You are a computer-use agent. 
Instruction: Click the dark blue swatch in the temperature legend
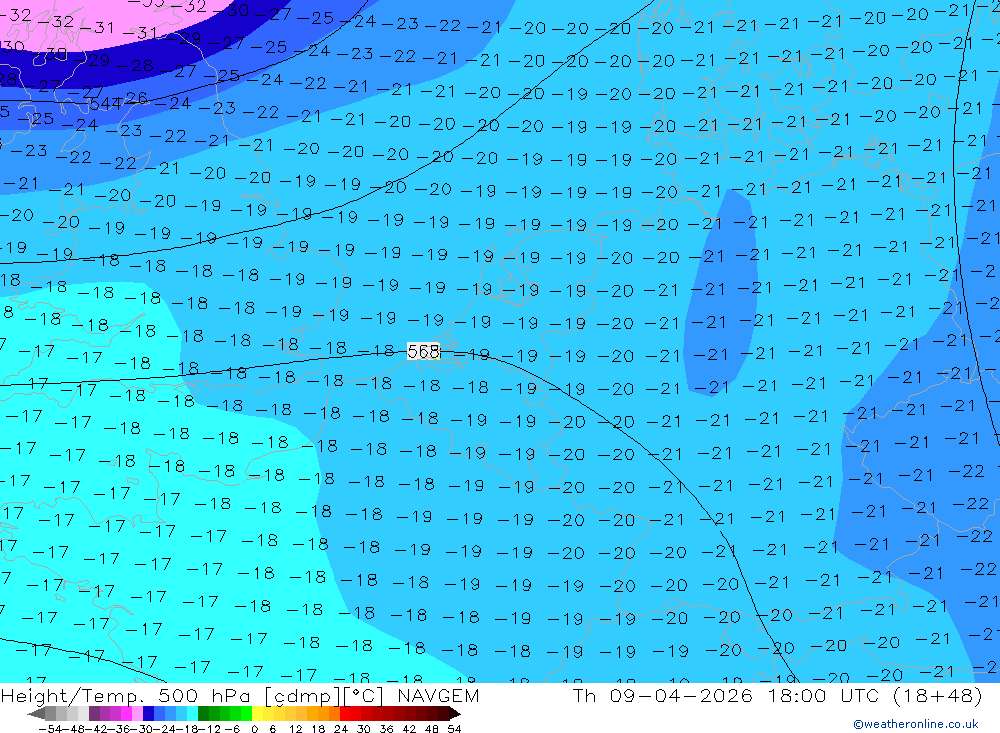[x=148, y=714]
